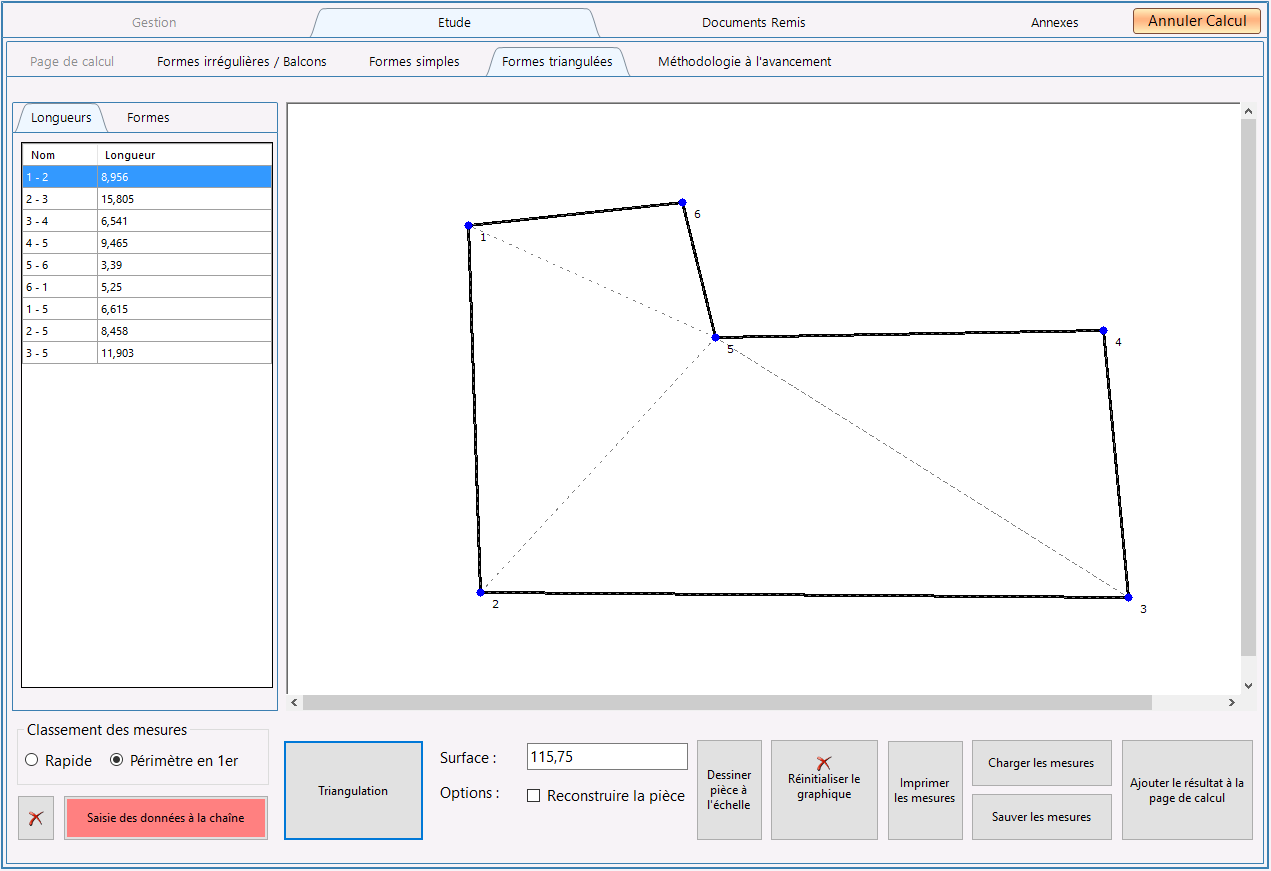Click Réinitialiser le graphique button
Screen dimensions: 1271x871
coord(824,789)
